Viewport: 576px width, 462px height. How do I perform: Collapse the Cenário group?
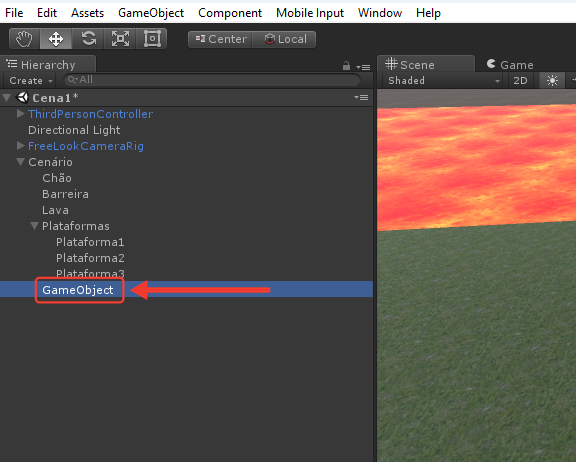coord(21,162)
